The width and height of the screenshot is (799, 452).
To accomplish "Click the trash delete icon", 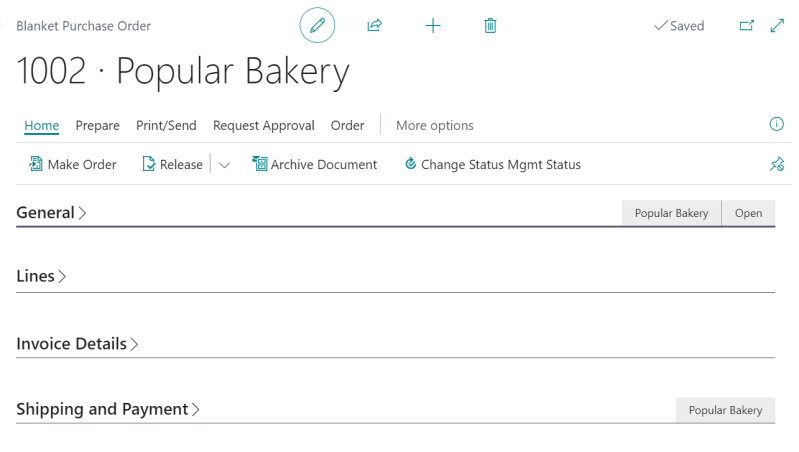I will coord(490,26).
